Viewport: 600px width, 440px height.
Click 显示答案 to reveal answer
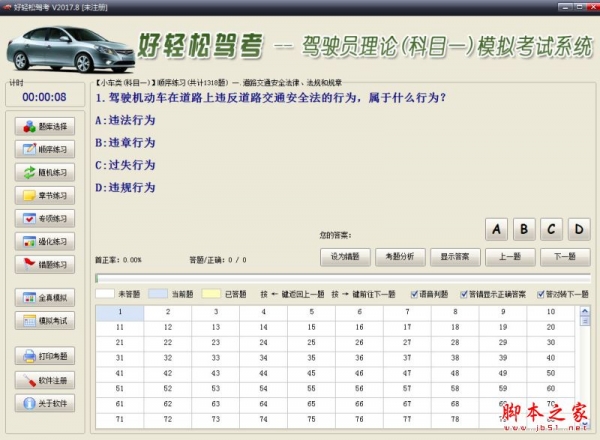[x=455, y=256]
